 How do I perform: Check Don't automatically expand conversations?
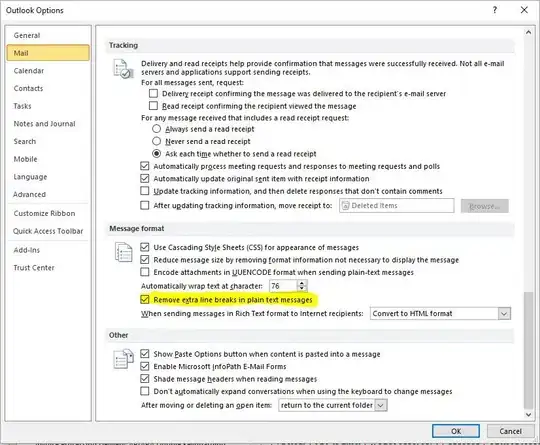click(x=145, y=391)
